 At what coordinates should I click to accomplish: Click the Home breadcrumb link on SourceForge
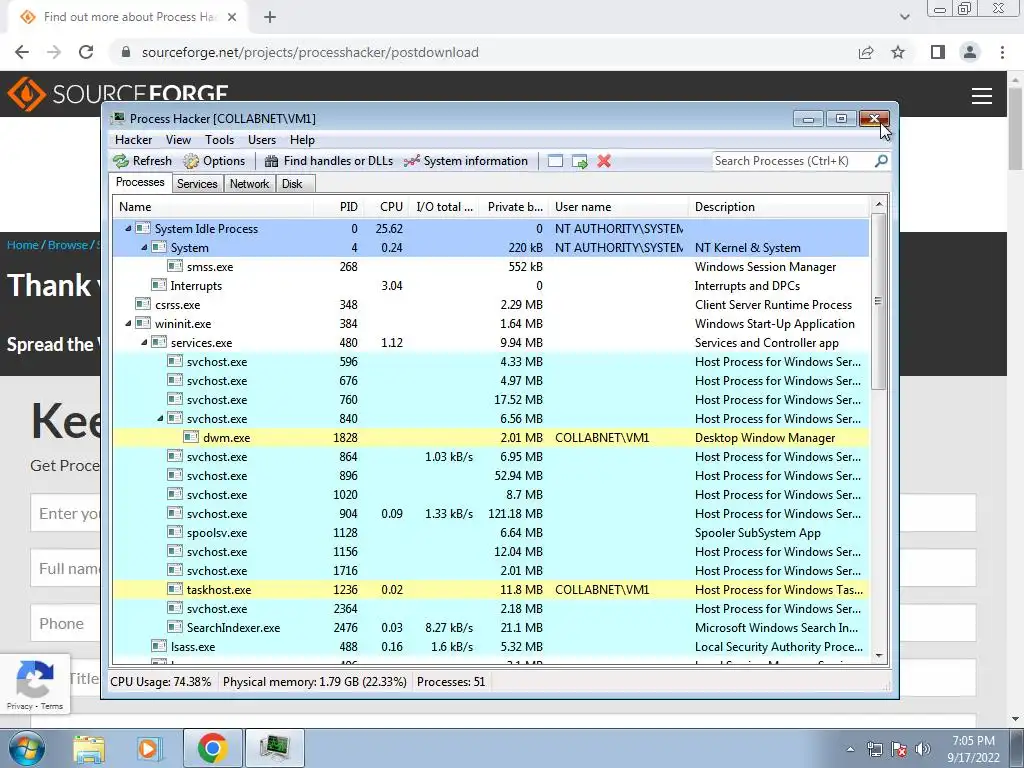(23, 245)
